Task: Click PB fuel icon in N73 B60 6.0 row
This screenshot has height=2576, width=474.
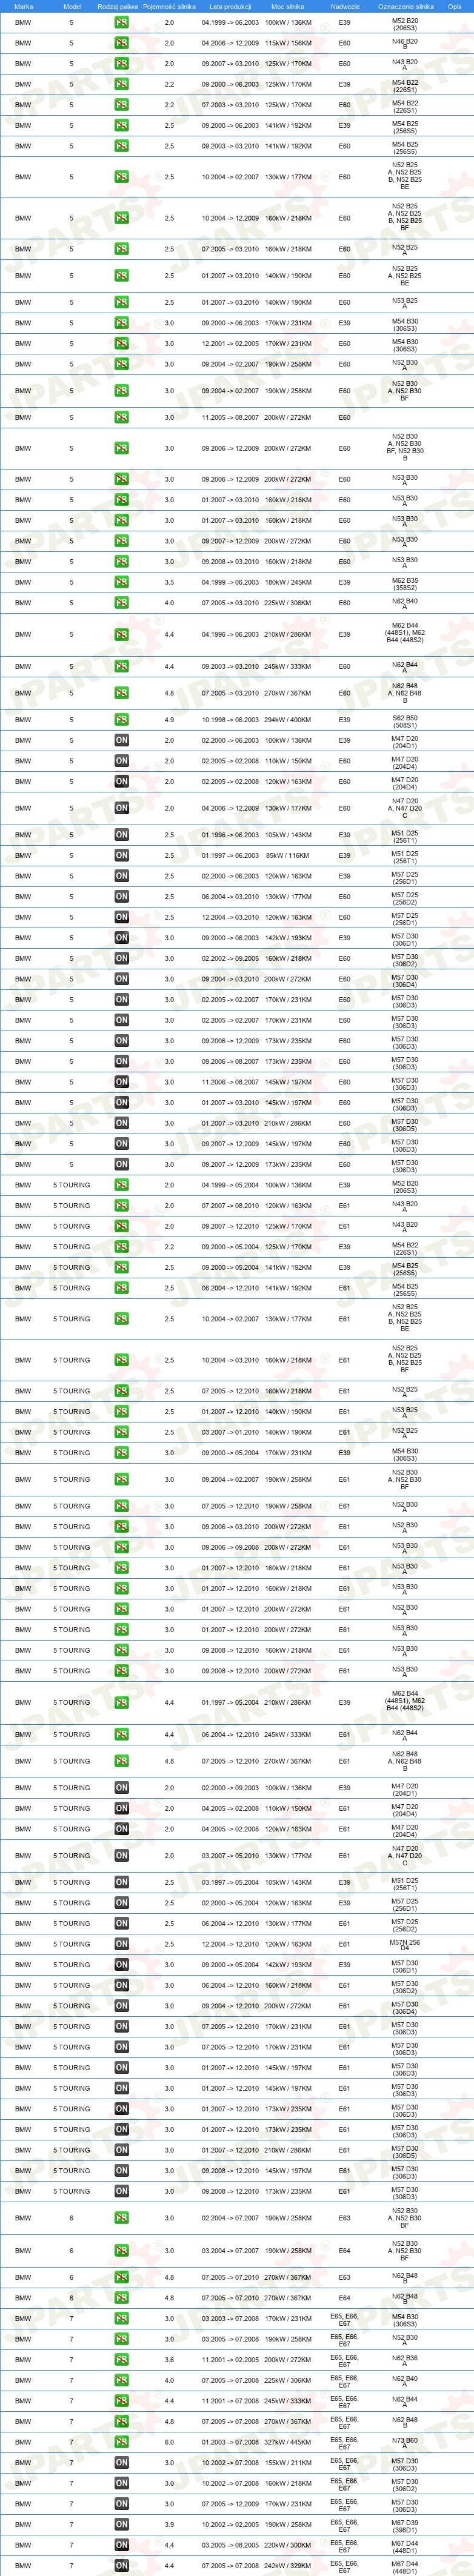Action: (121, 2442)
